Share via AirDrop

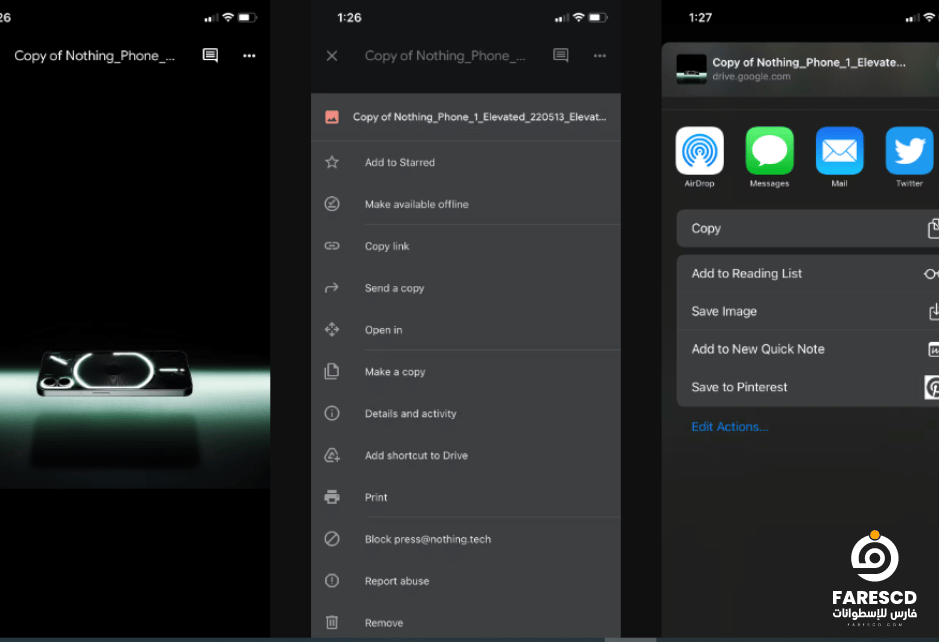(699, 151)
